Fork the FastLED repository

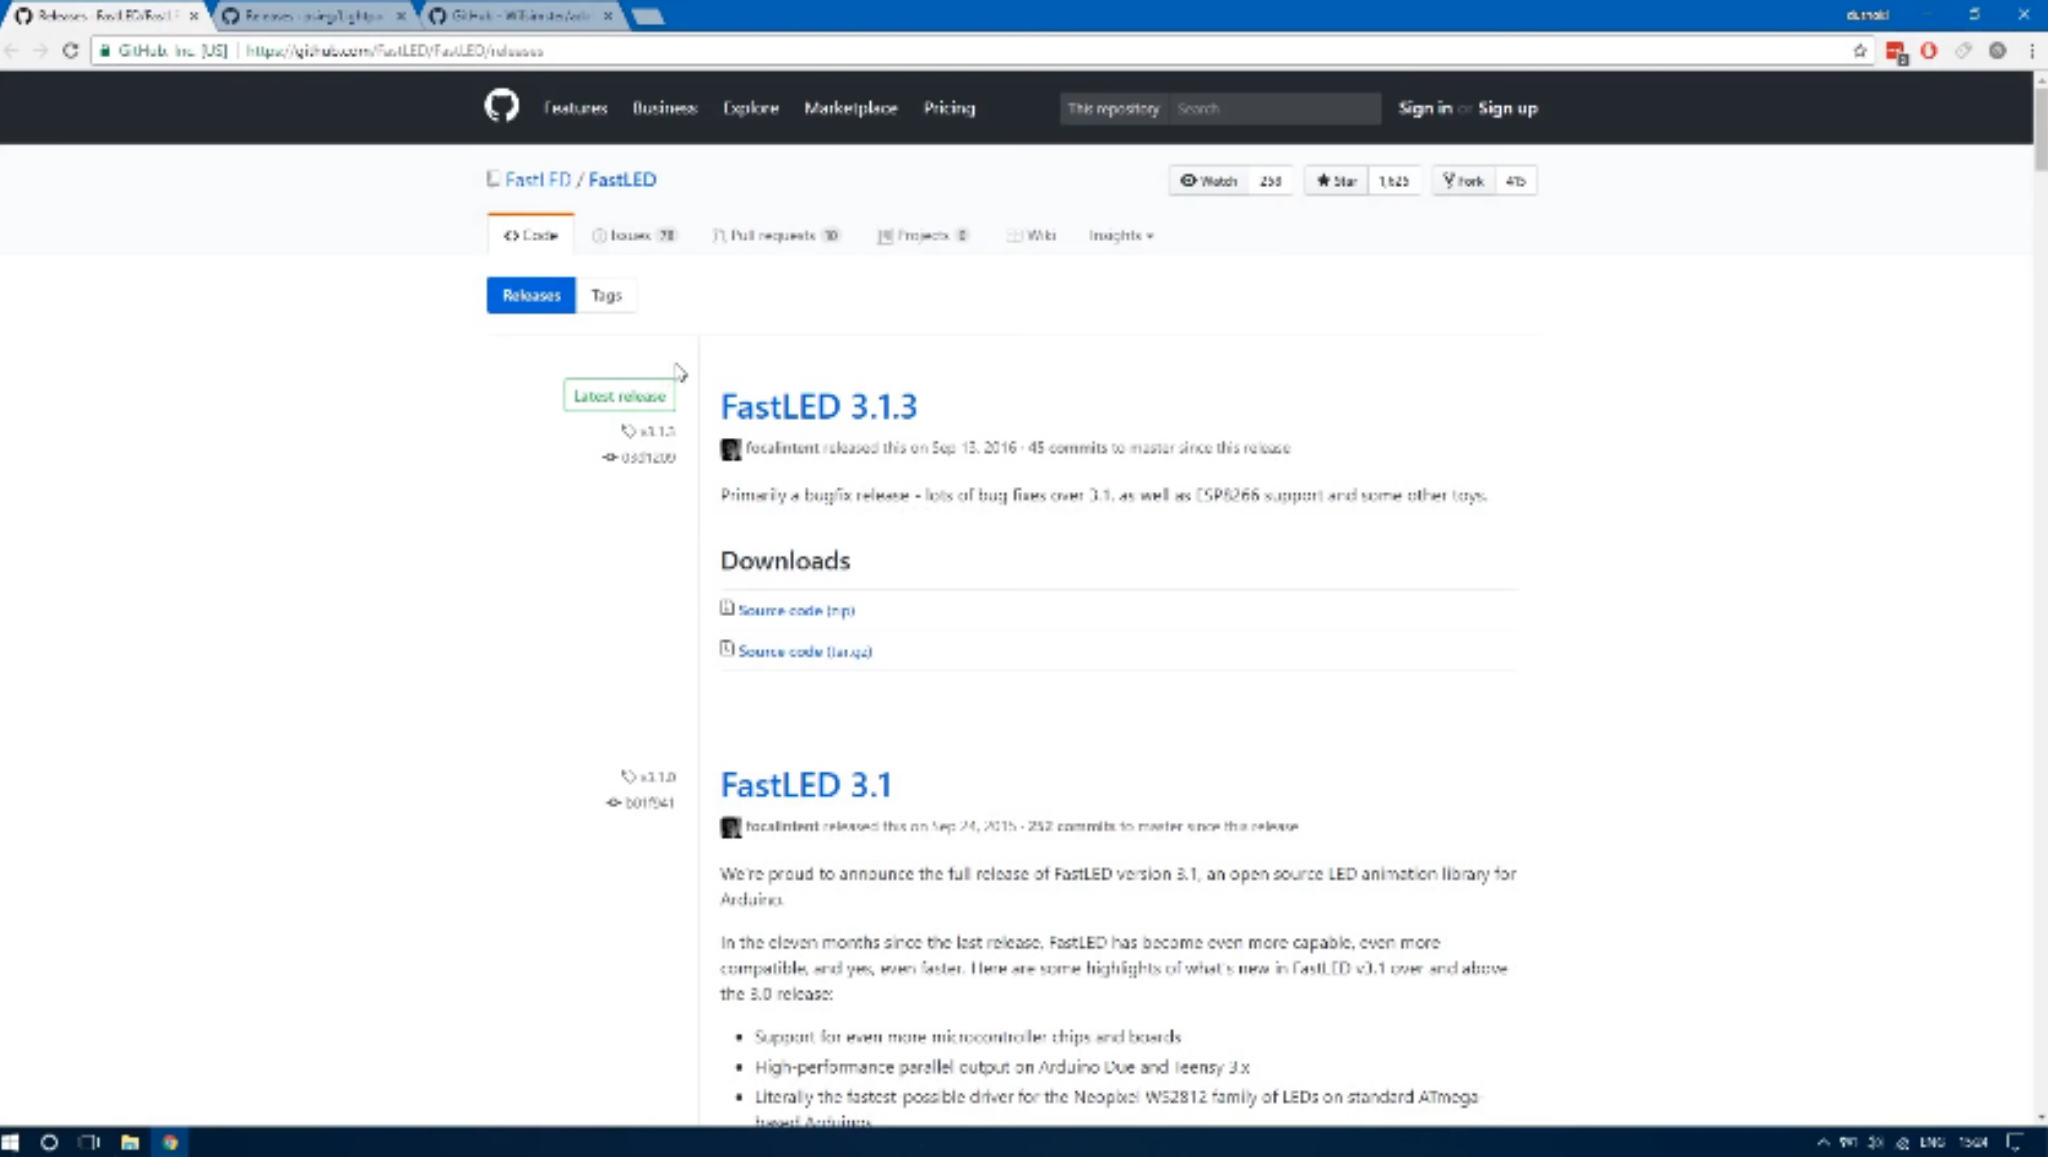(x=1463, y=181)
